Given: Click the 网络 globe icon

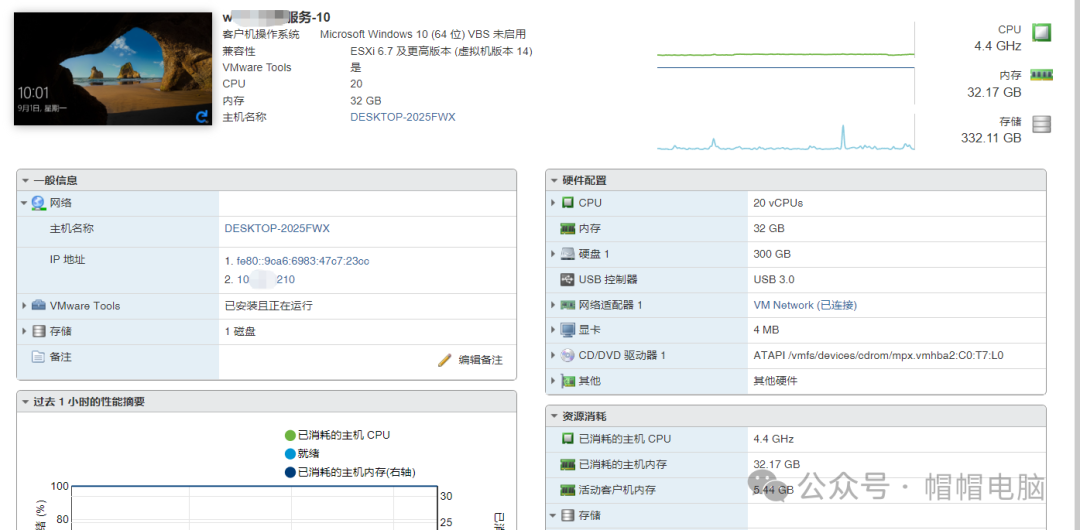Looking at the screenshot, I should tap(39, 203).
